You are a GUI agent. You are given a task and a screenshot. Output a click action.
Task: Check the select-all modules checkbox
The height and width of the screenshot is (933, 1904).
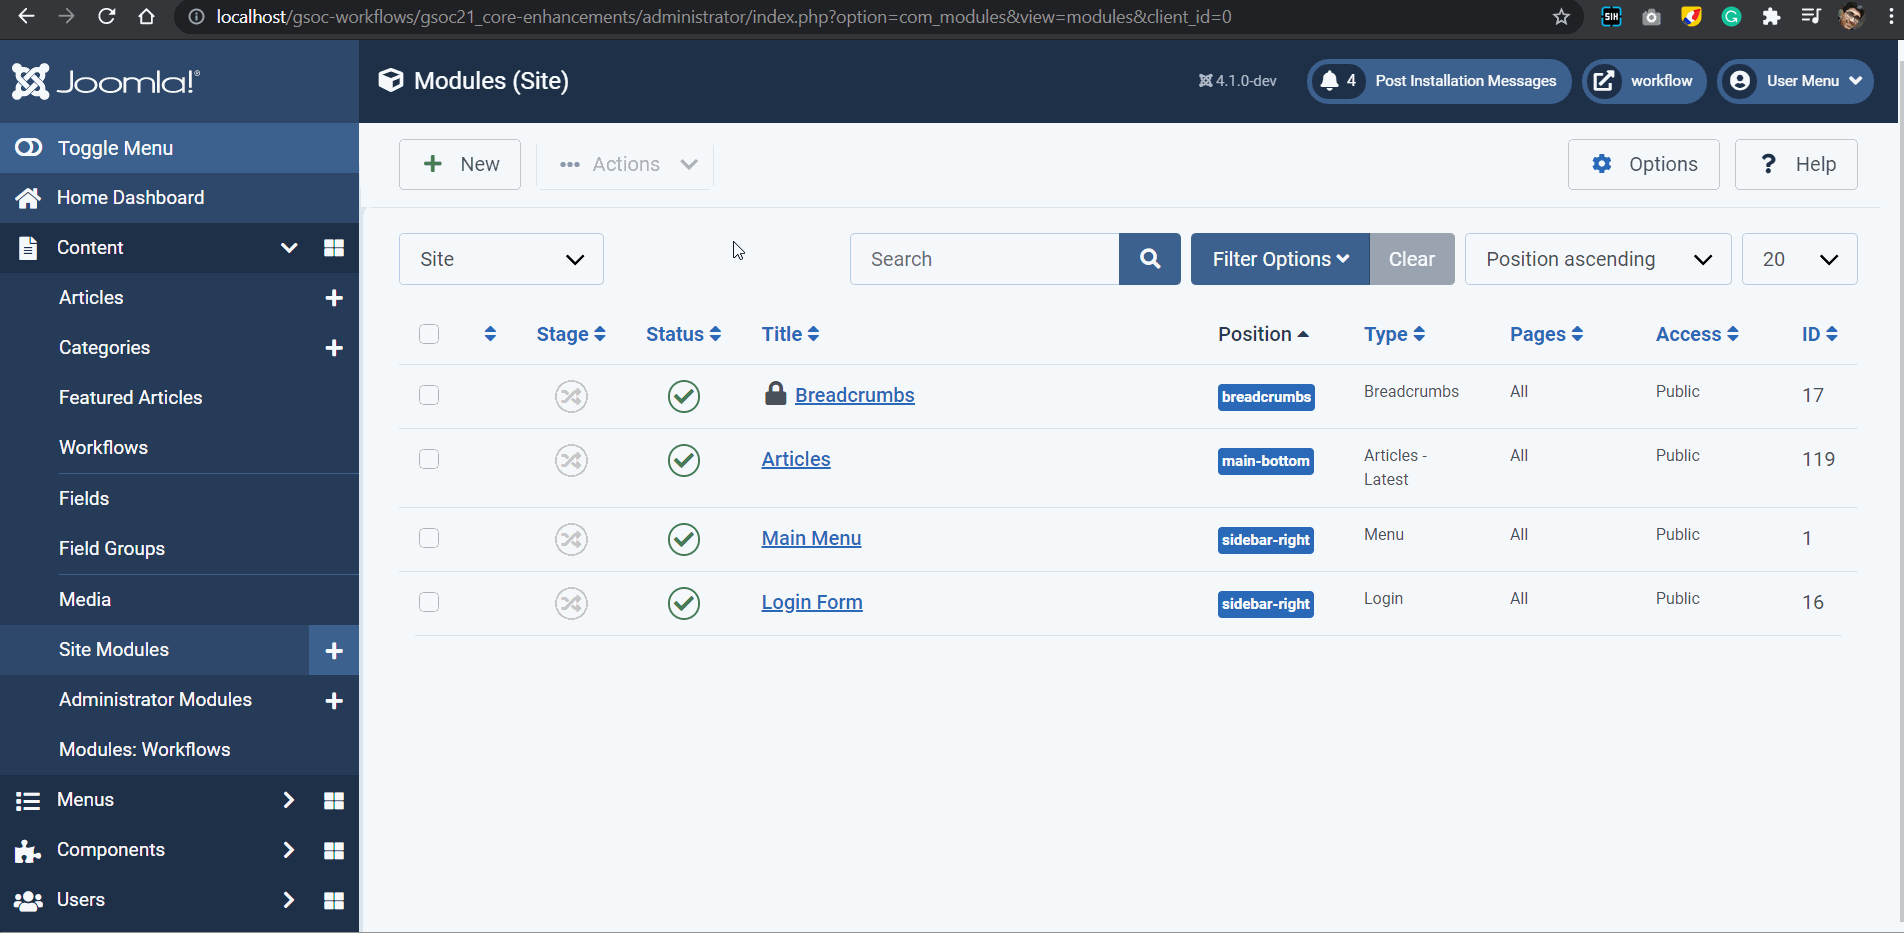pos(429,334)
